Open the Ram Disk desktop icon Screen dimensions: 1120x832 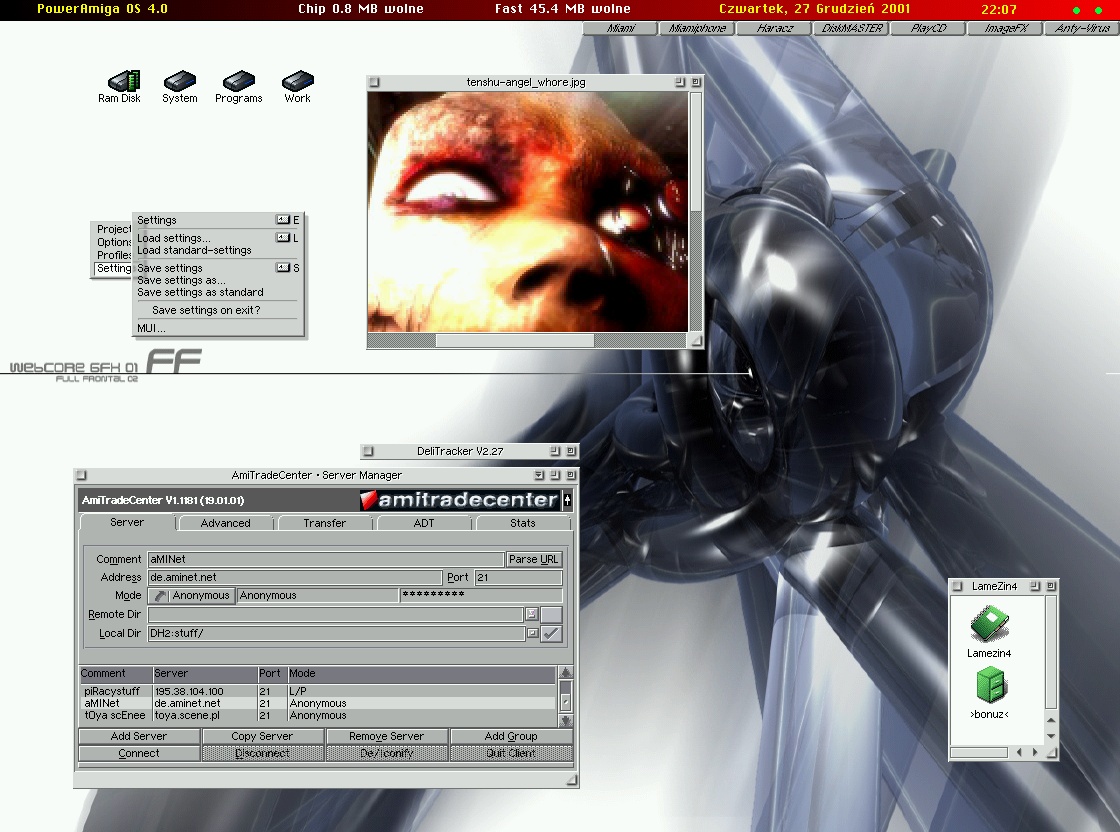(x=122, y=81)
